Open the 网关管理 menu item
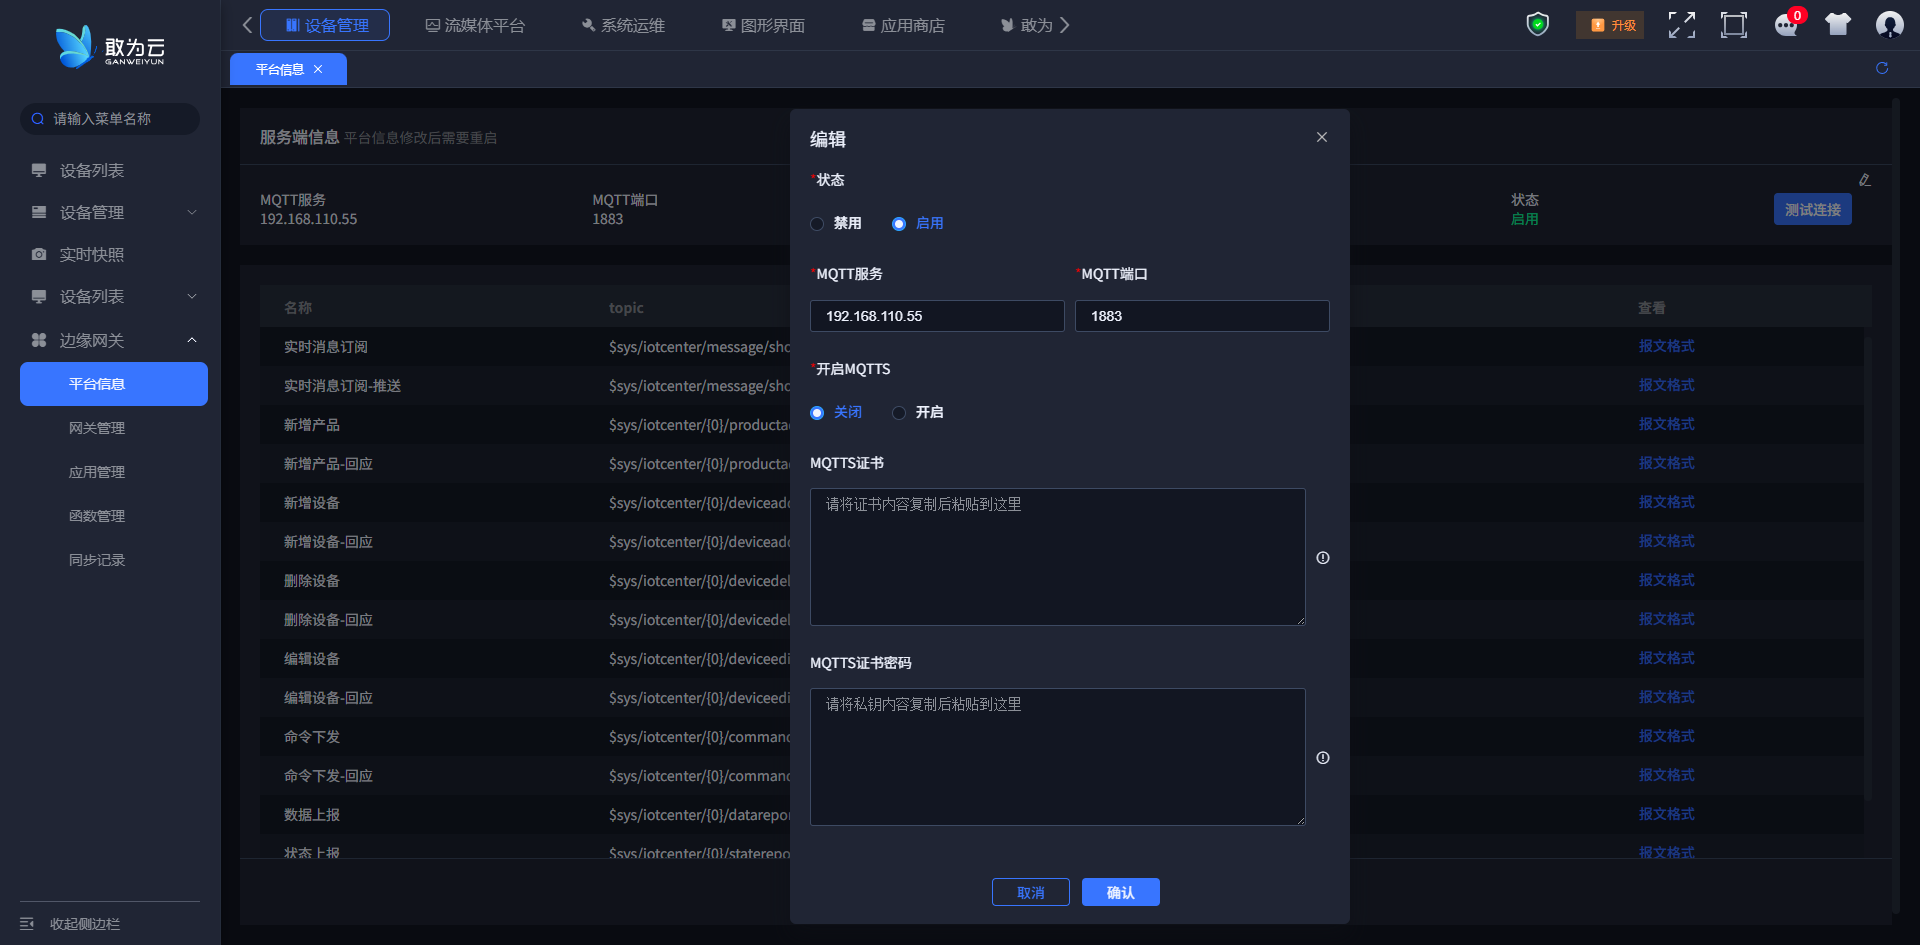Viewport: 1920px width, 945px height. [97, 428]
